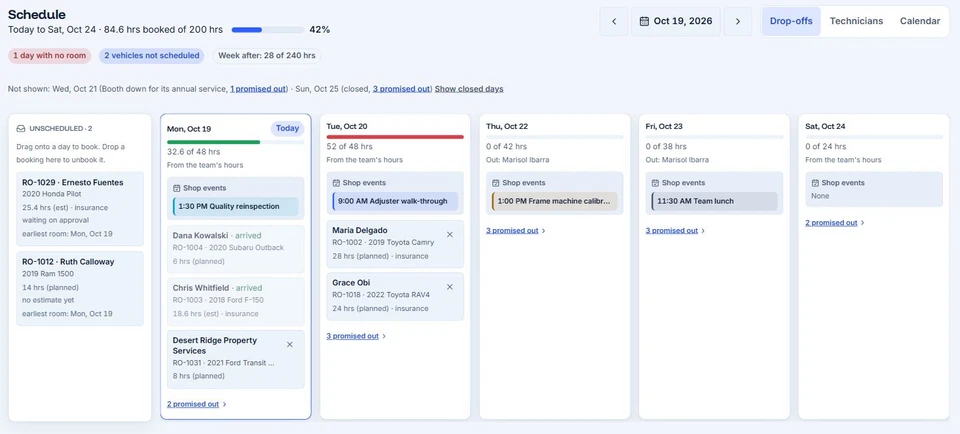Select the RO-1029 Ernesto Fuentes card
960x434 pixels.
[x=80, y=208]
